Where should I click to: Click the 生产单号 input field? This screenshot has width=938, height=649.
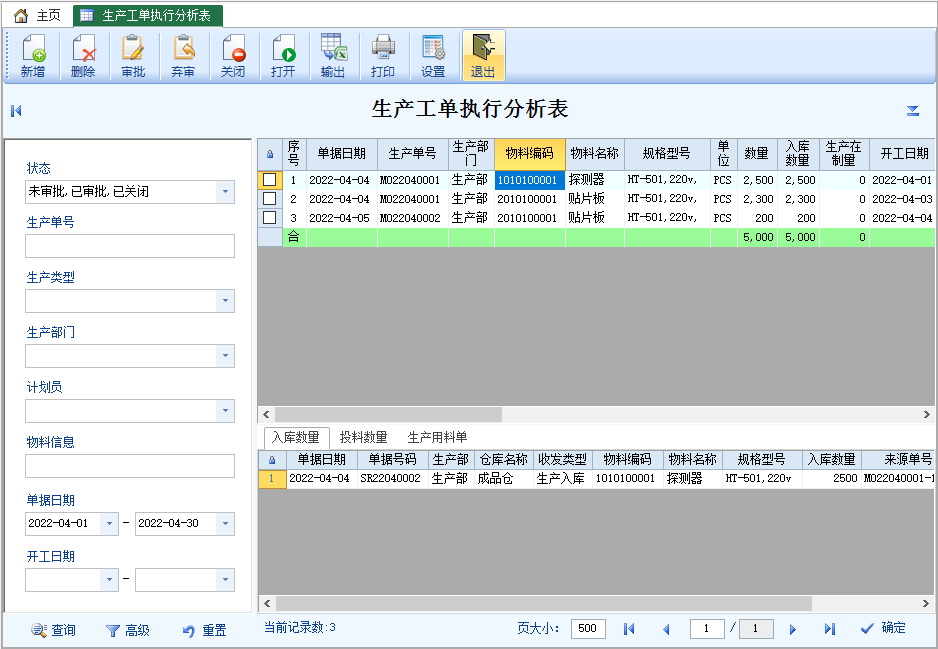point(130,246)
